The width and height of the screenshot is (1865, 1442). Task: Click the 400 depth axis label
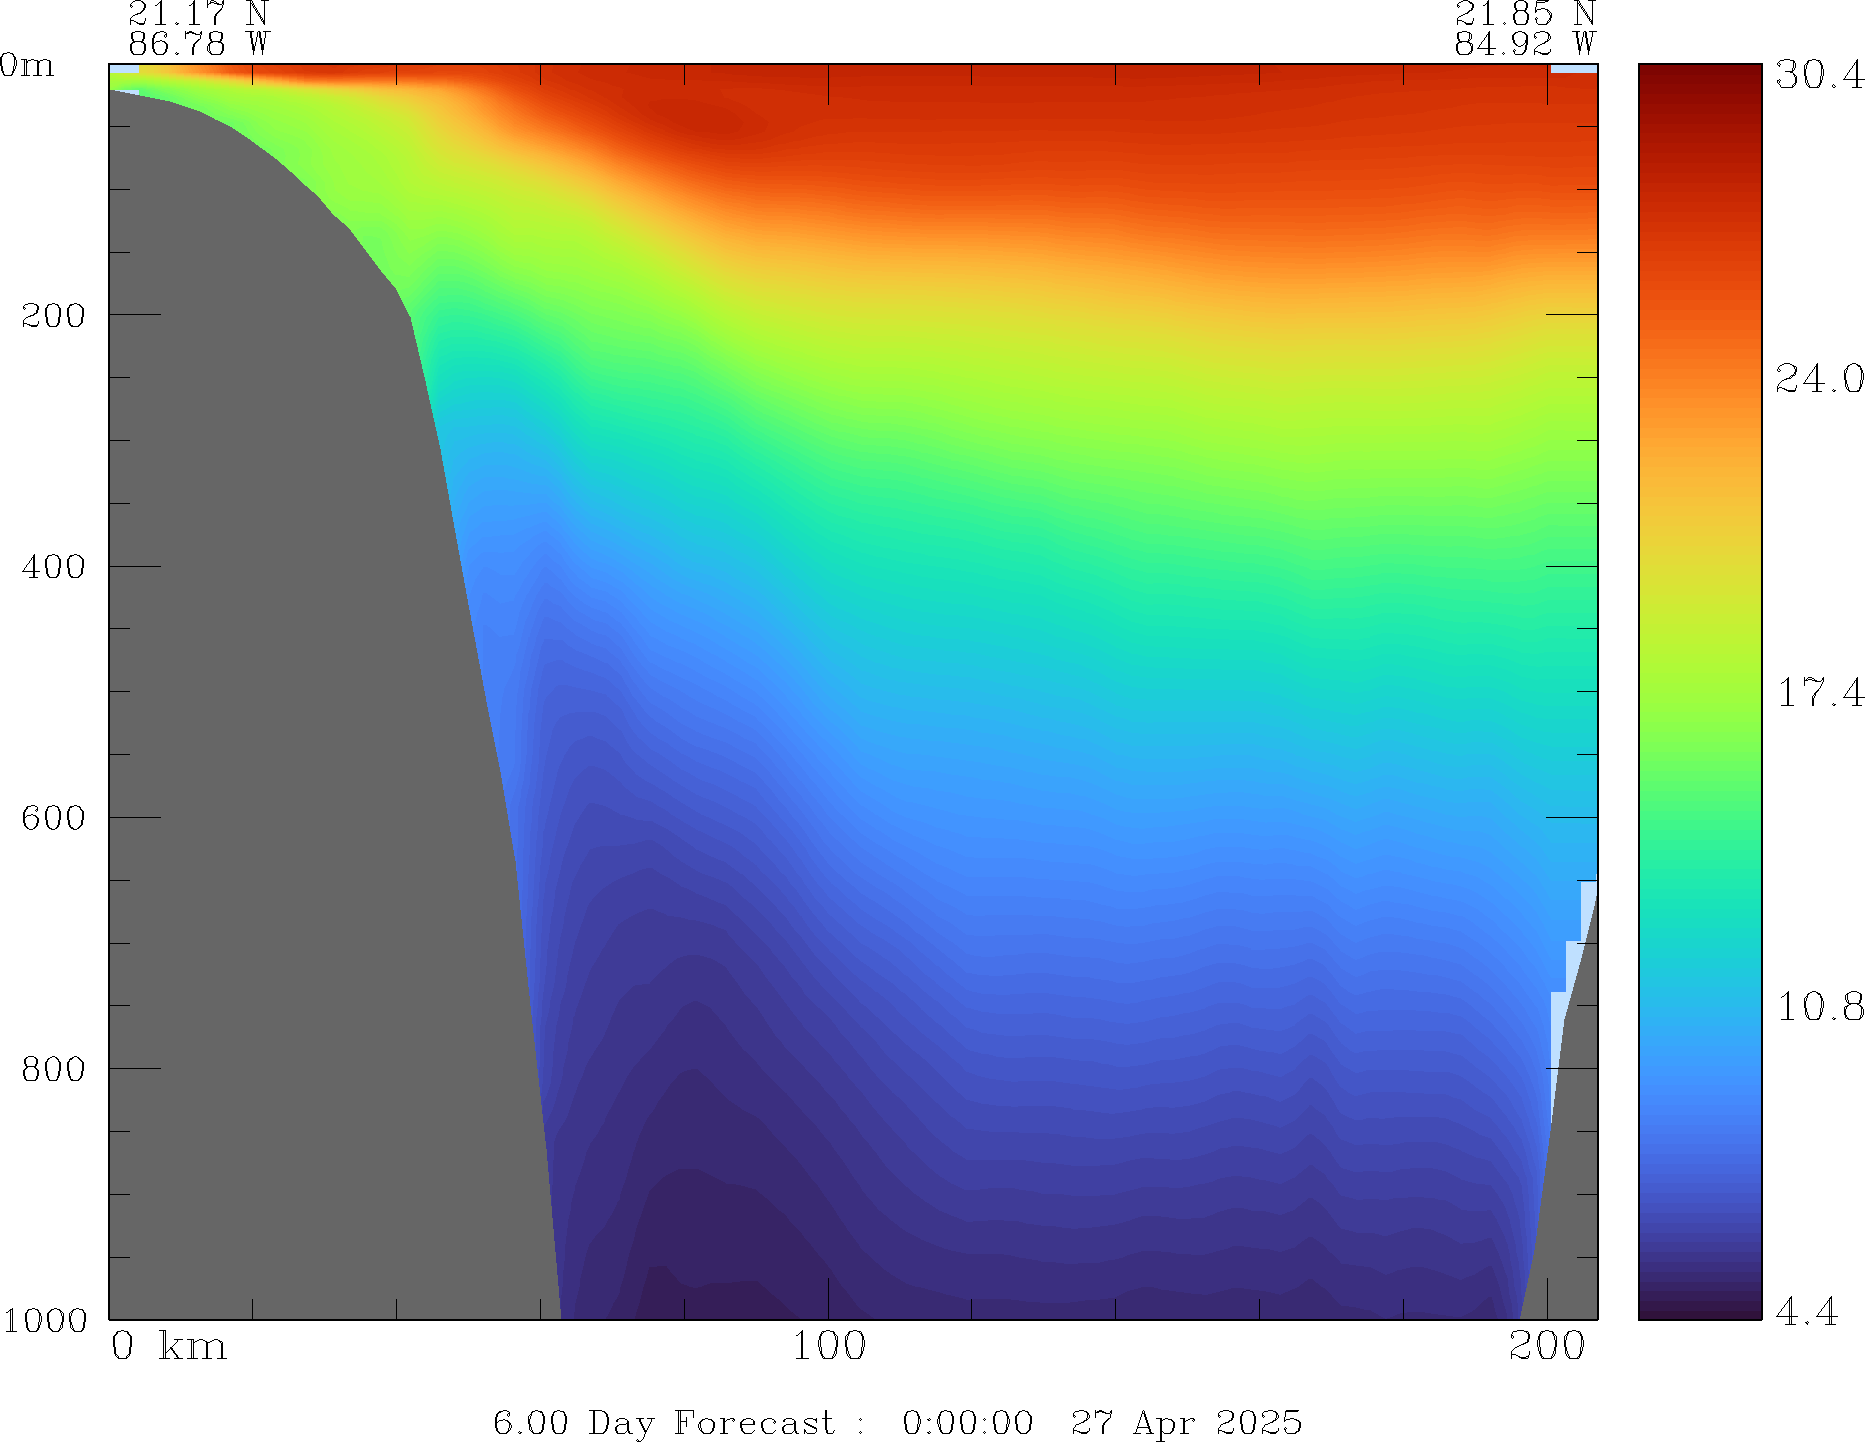point(53,566)
